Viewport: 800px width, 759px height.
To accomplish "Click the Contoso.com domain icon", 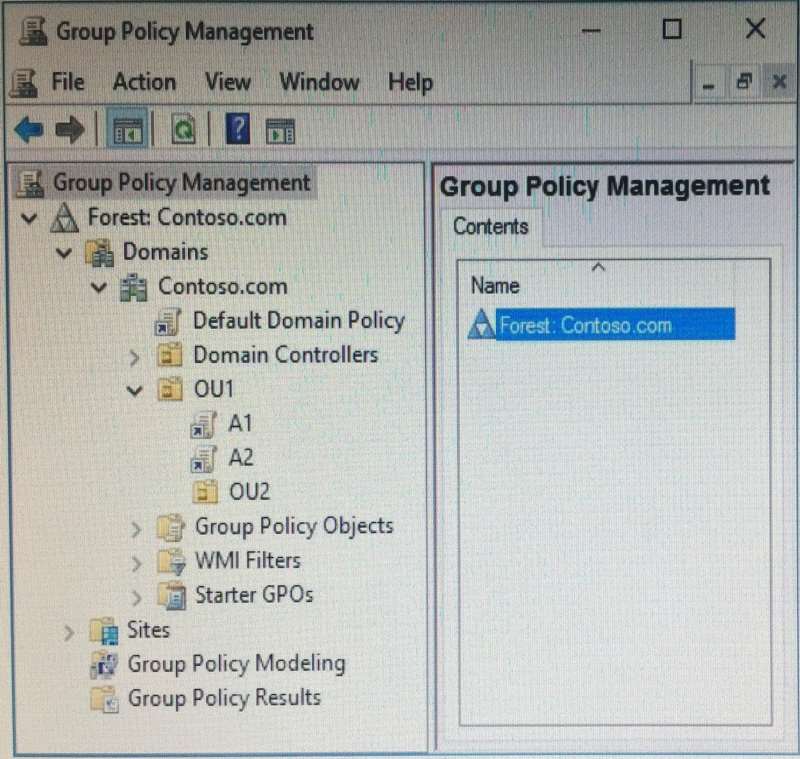I will point(134,288).
